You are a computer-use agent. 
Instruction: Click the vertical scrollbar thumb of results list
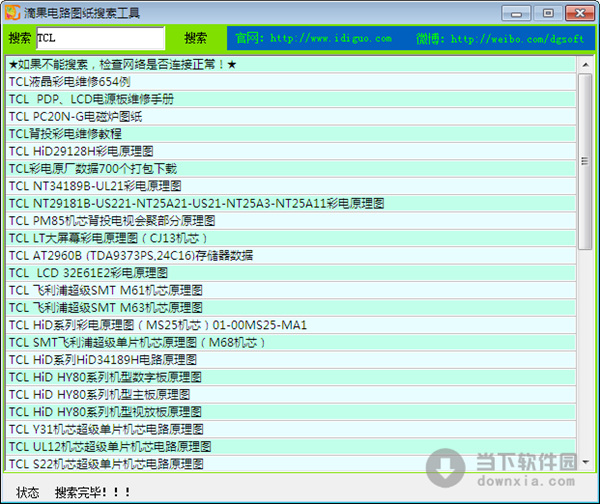point(585,162)
